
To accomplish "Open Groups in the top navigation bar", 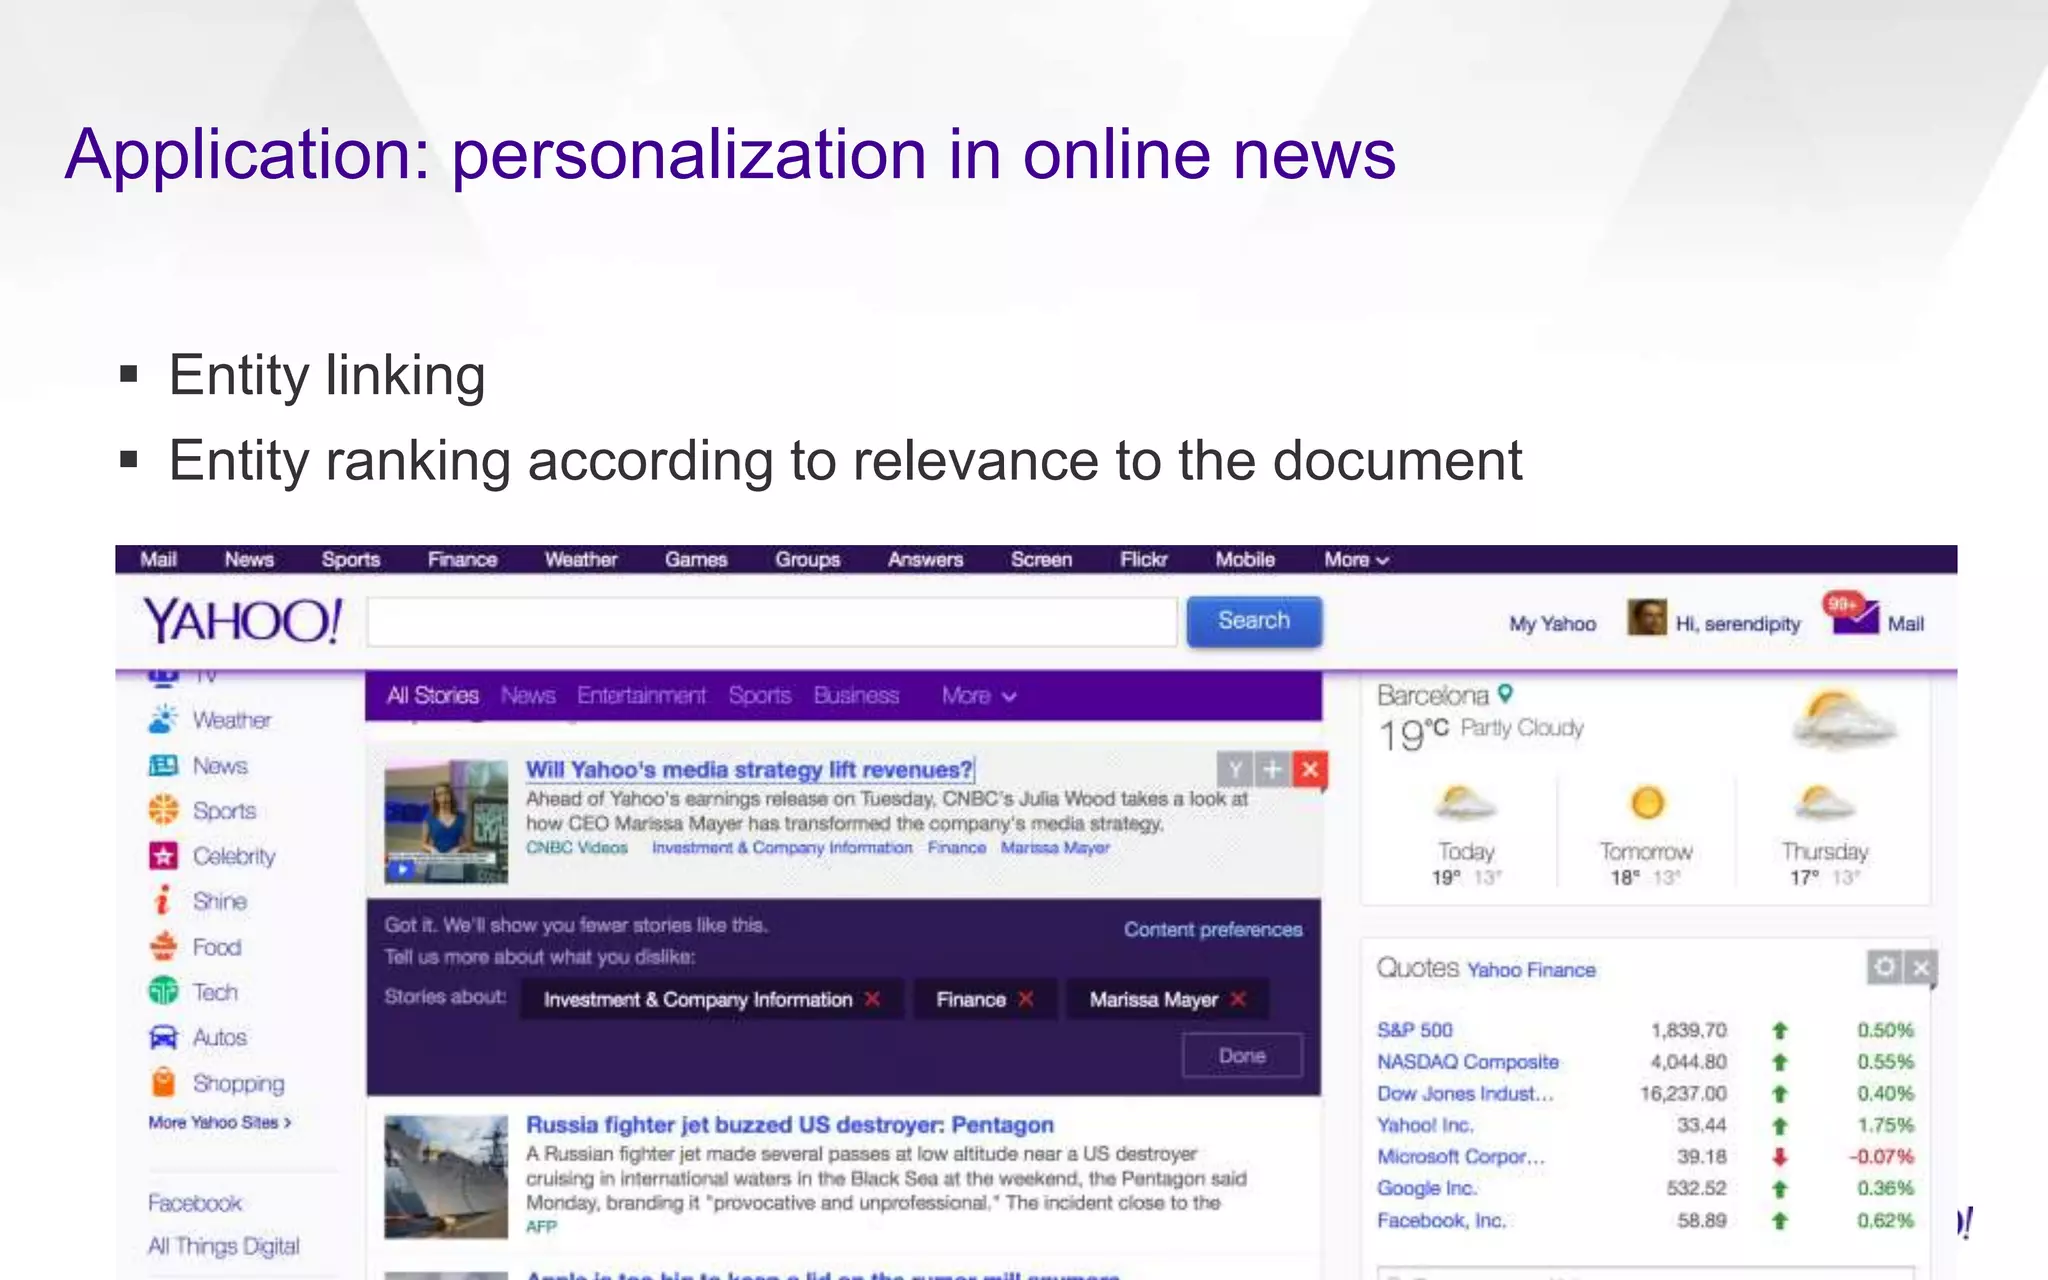I will click(807, 560).
